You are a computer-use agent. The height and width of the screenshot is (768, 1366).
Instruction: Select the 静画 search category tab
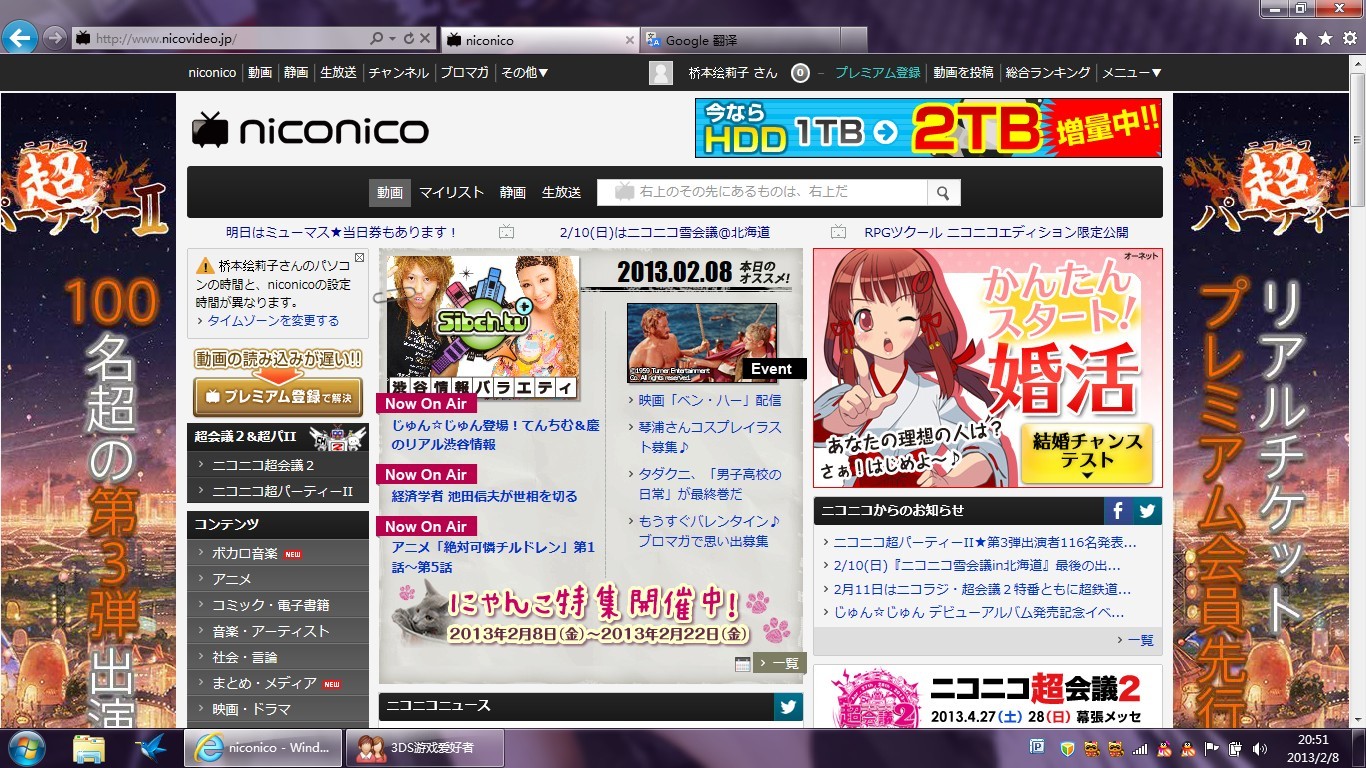coord(513,192)
